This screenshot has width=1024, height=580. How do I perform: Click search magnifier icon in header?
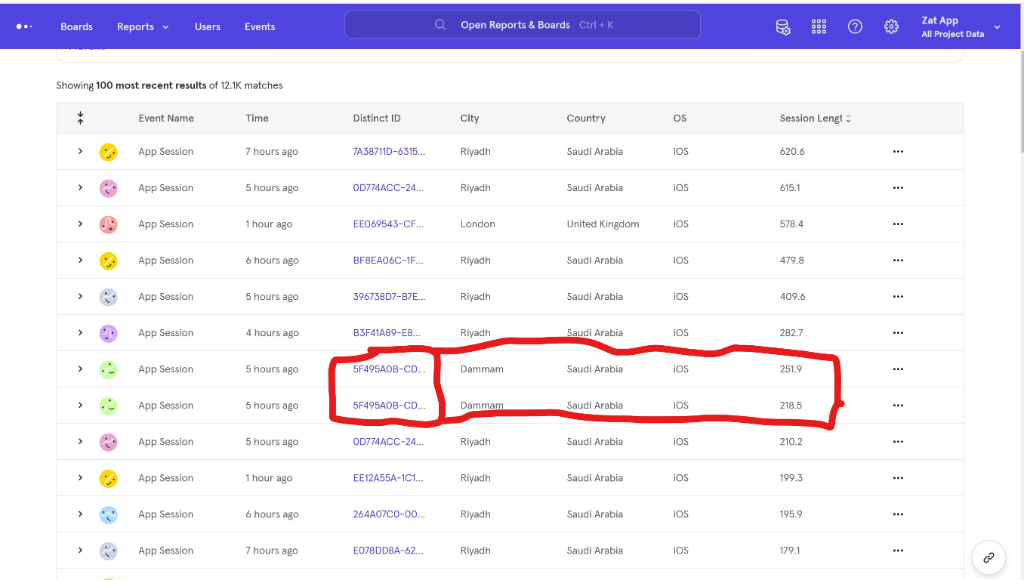(x=440, y=25)
